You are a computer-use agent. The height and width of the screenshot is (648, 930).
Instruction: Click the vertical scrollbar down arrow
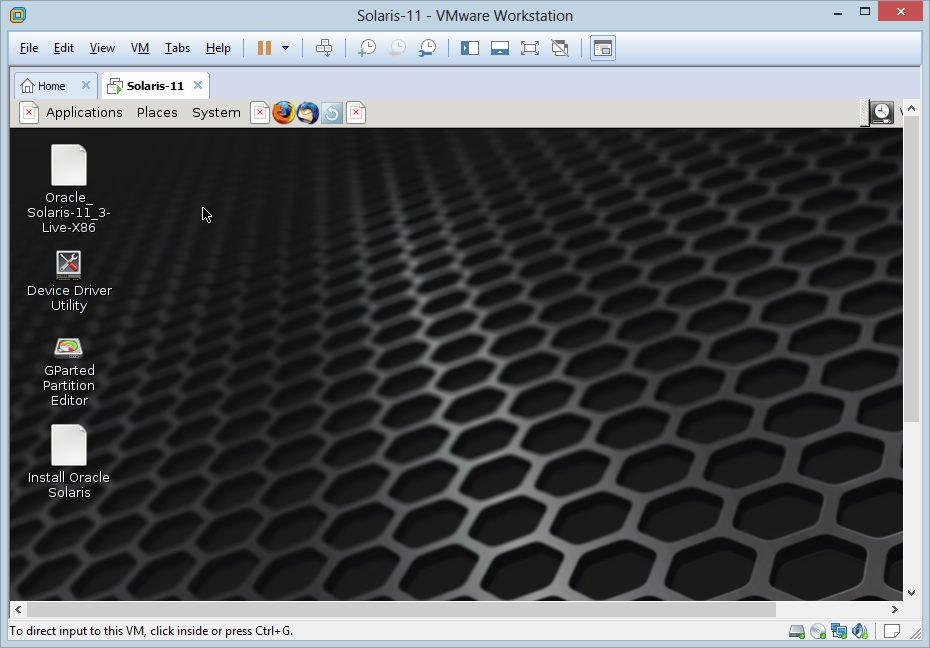pos(912,592)
